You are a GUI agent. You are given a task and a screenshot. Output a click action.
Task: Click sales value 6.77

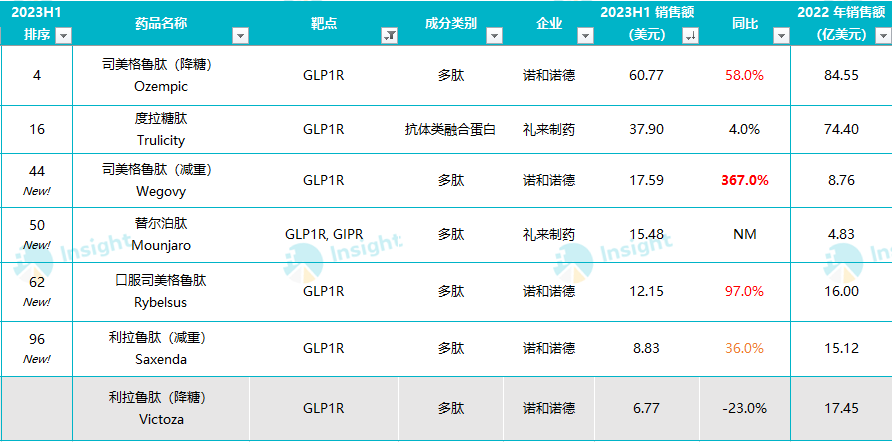647,408
